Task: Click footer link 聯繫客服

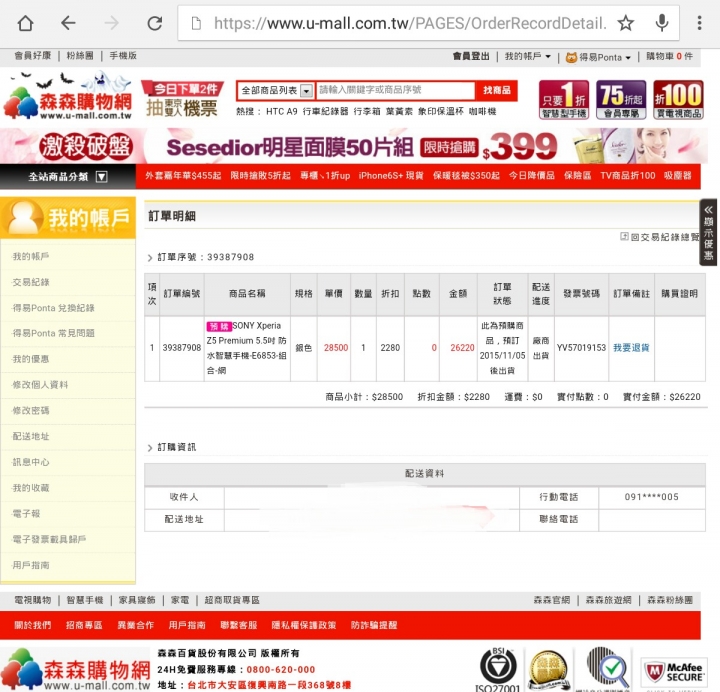Action: (x=238, y=625)
